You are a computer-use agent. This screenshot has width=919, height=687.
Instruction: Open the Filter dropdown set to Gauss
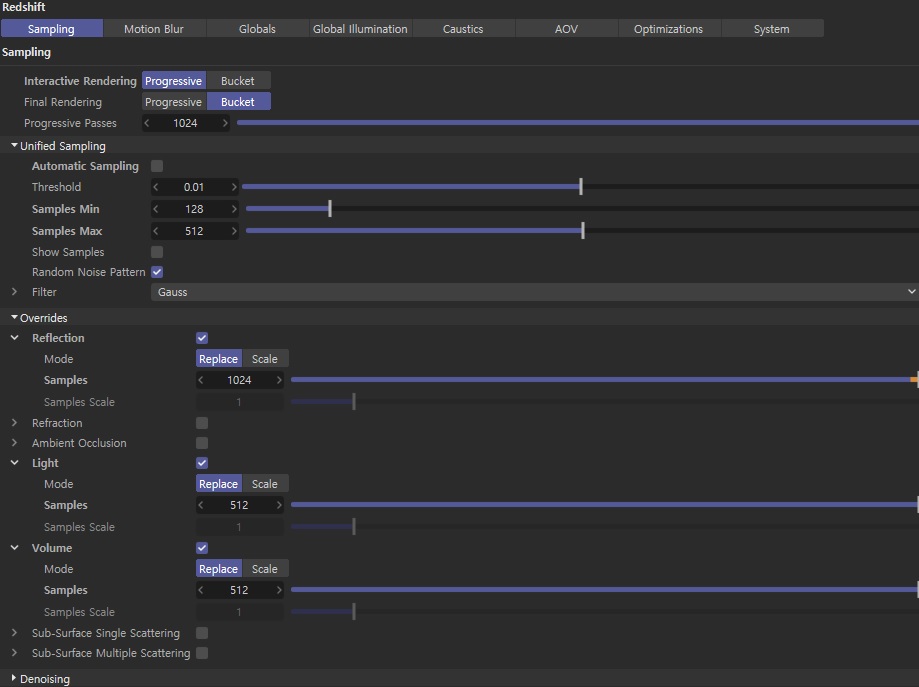(534, 292)
